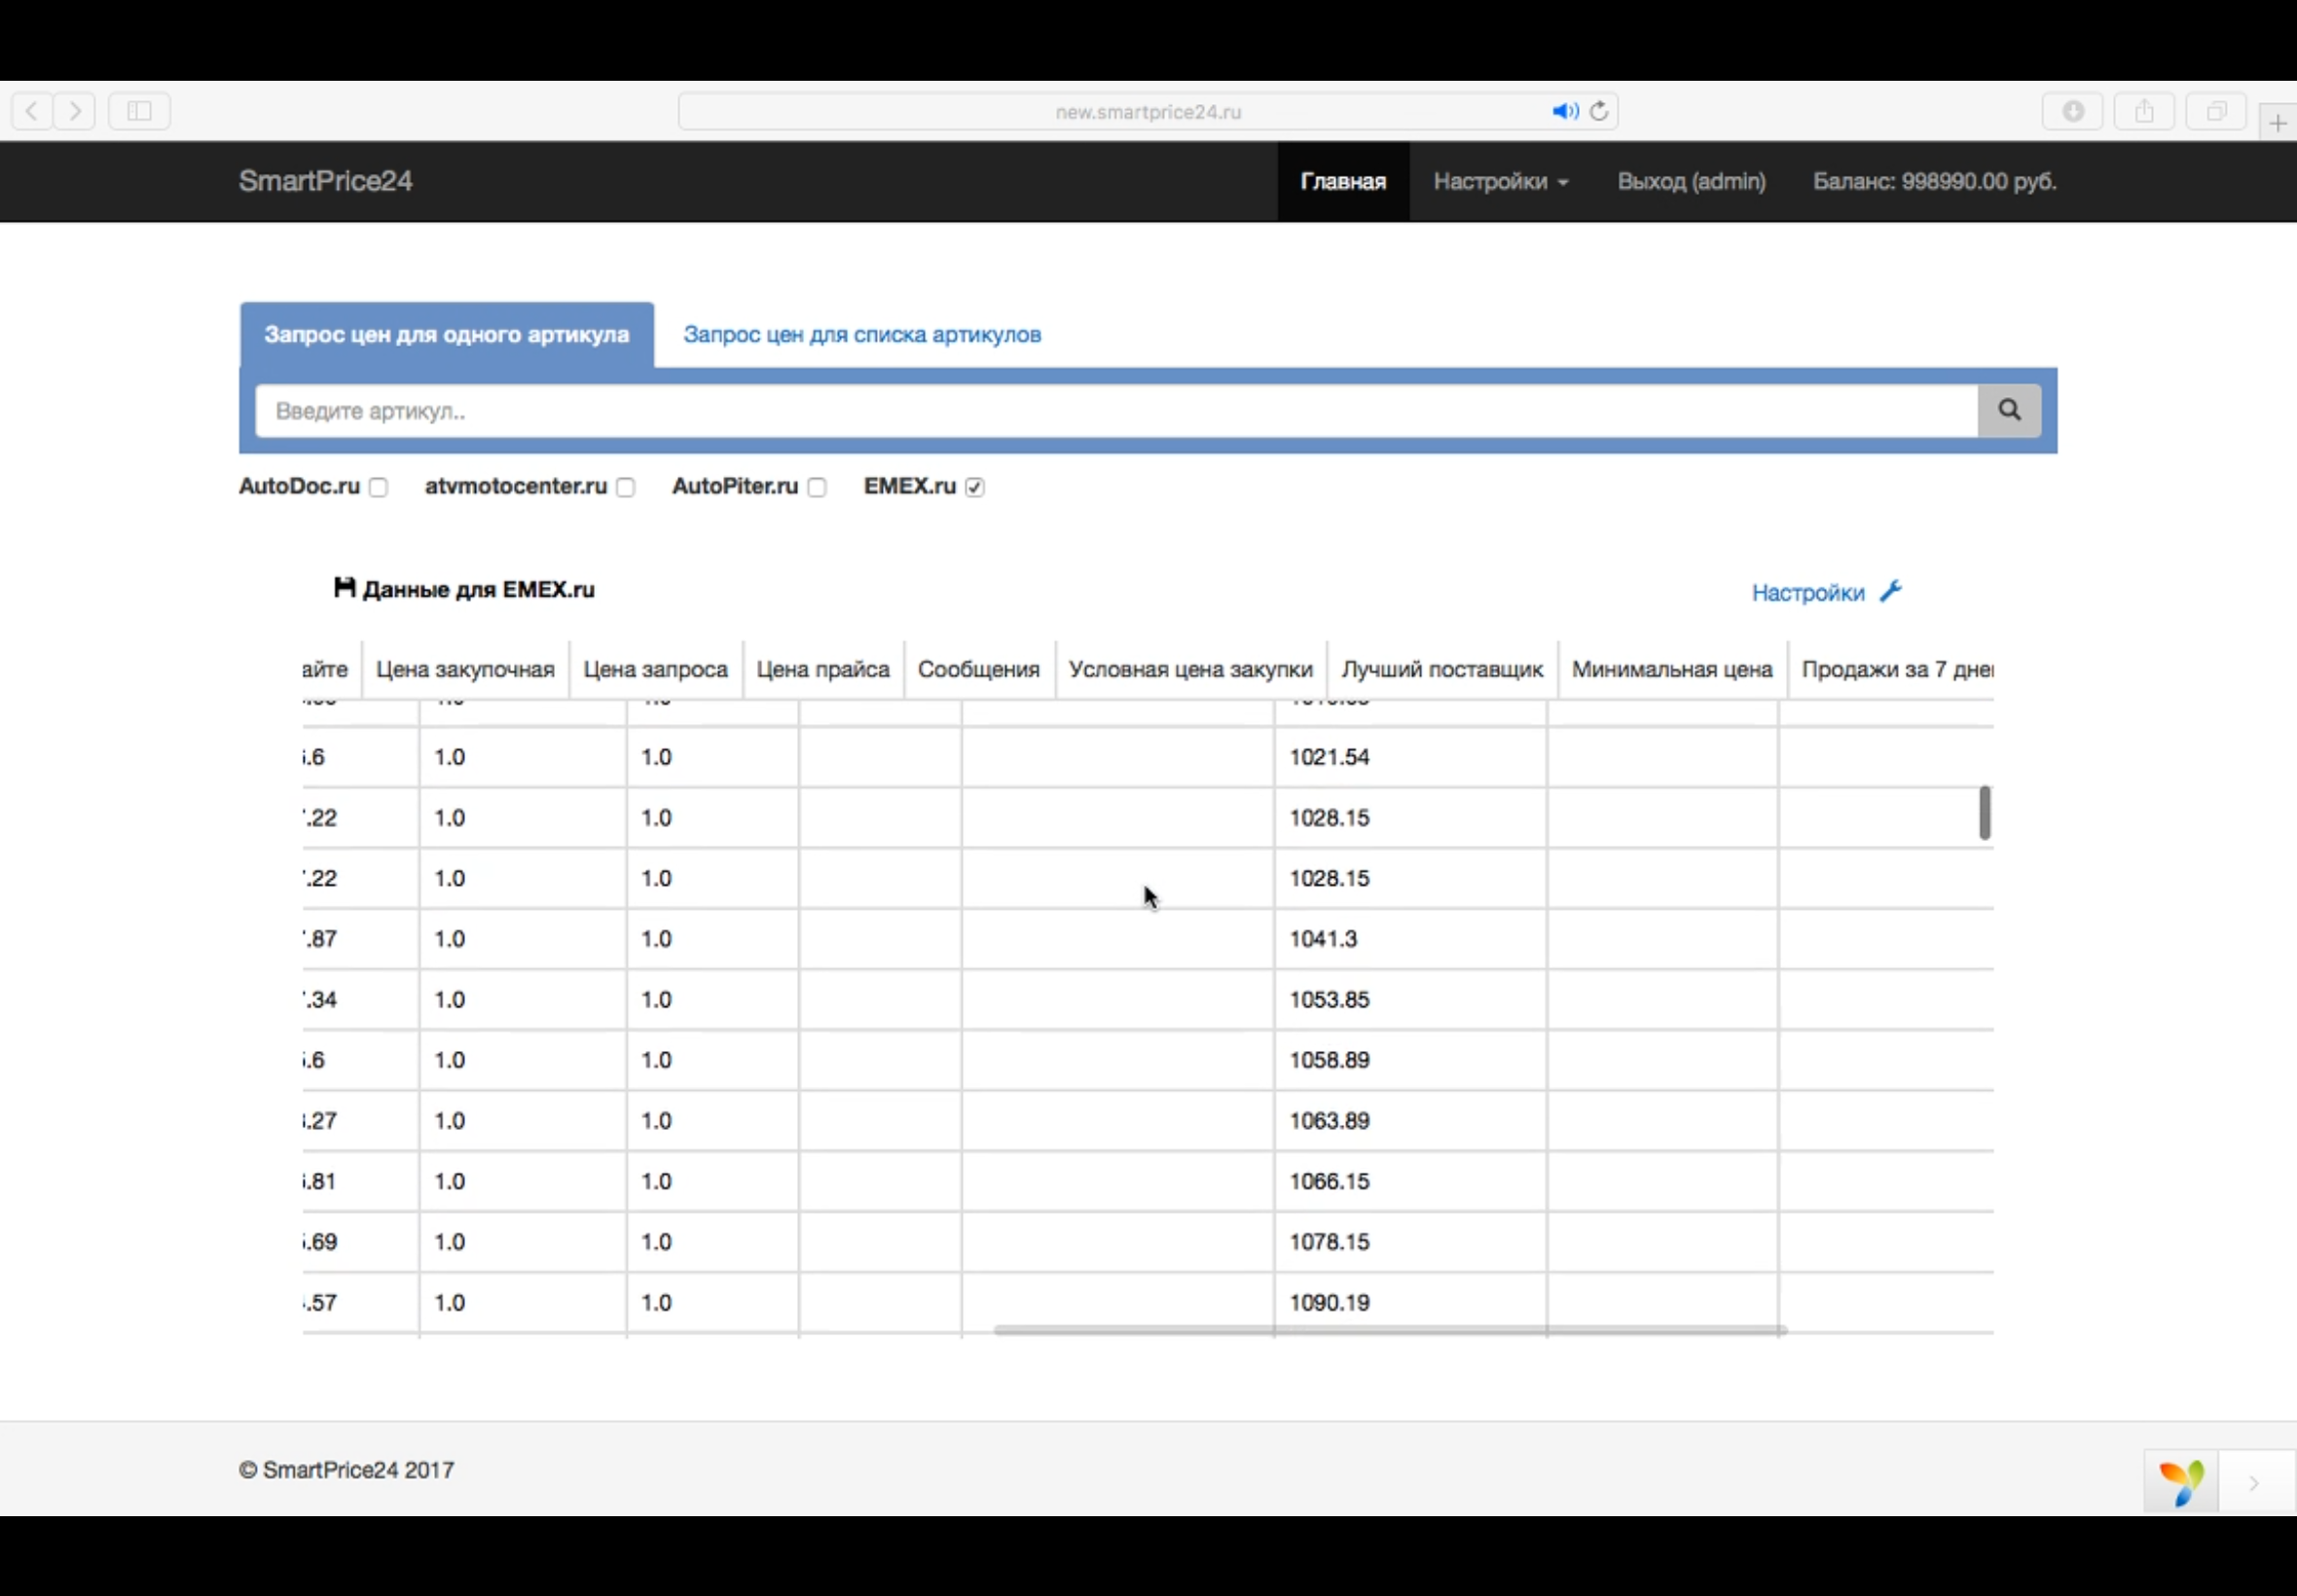This screenshot has width=2297, height=1596.
Task: Click the browser share icon
Action: (x=2144, y=111)
